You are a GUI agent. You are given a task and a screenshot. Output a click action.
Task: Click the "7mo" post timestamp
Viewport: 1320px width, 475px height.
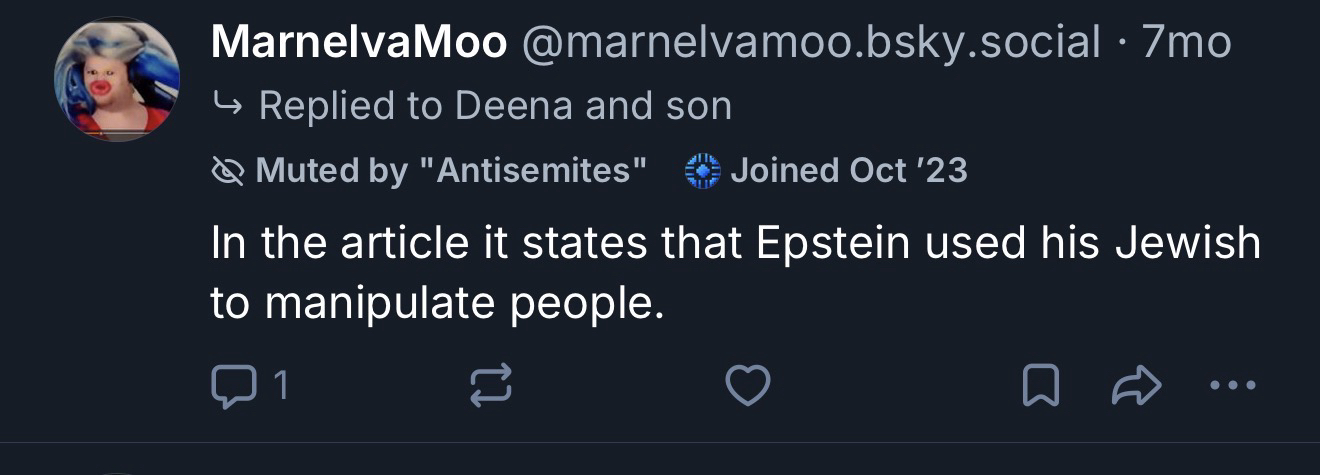pos(1186,43)
